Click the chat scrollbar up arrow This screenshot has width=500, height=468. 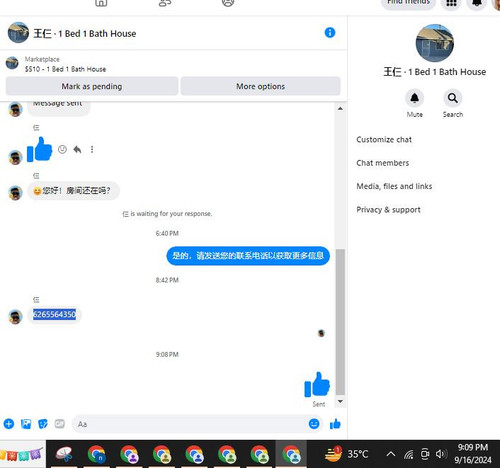(x=340, y=109)
